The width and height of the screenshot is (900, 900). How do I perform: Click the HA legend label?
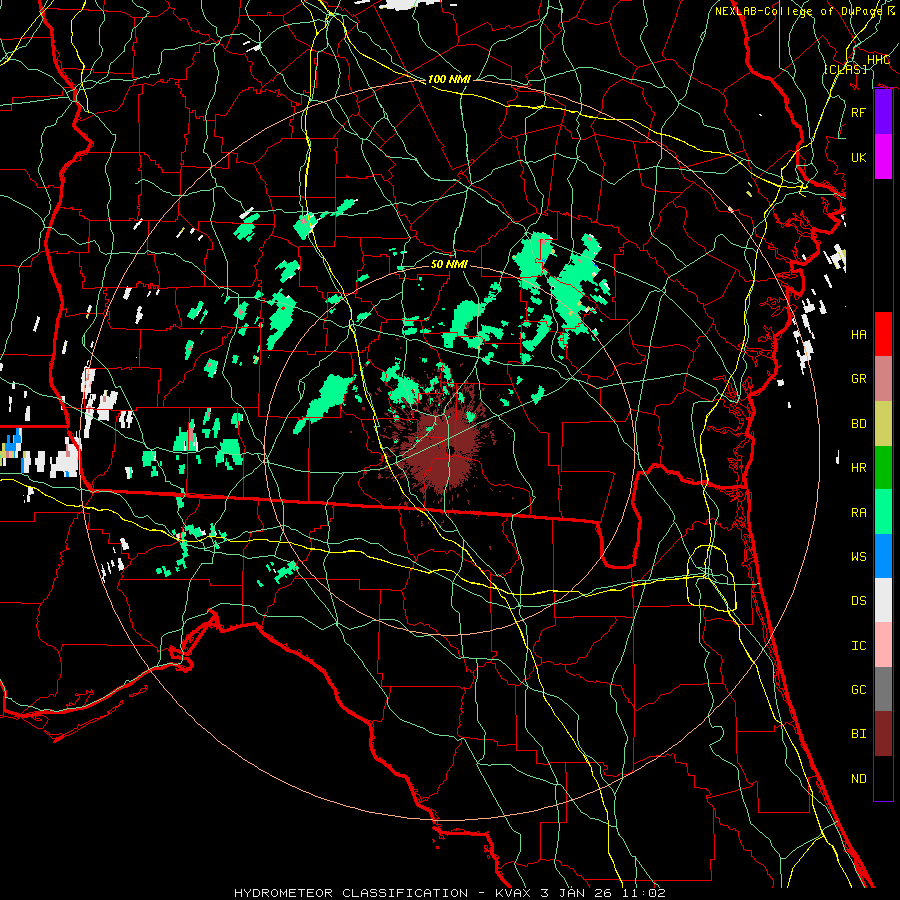(x=858, y=334)
